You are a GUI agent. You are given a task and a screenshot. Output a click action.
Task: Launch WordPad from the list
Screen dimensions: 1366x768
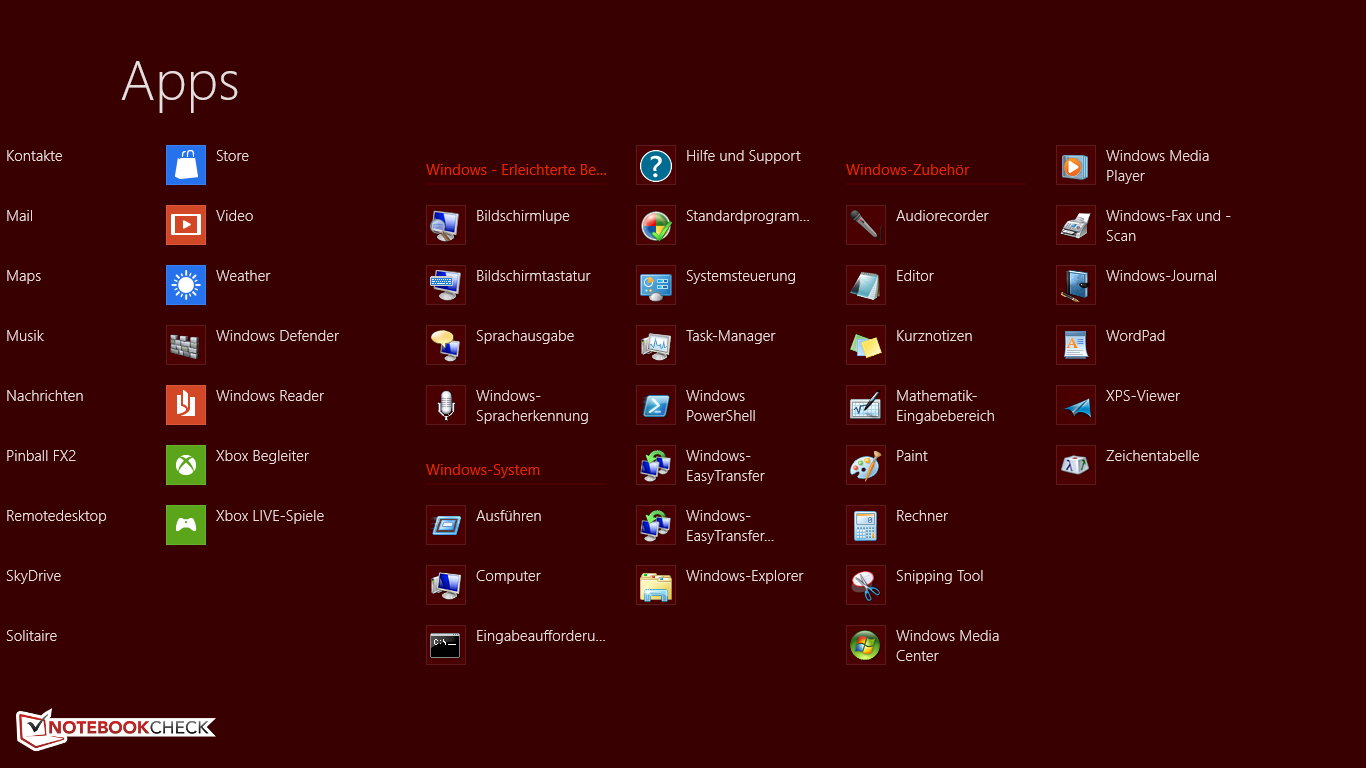point(1135,336)
